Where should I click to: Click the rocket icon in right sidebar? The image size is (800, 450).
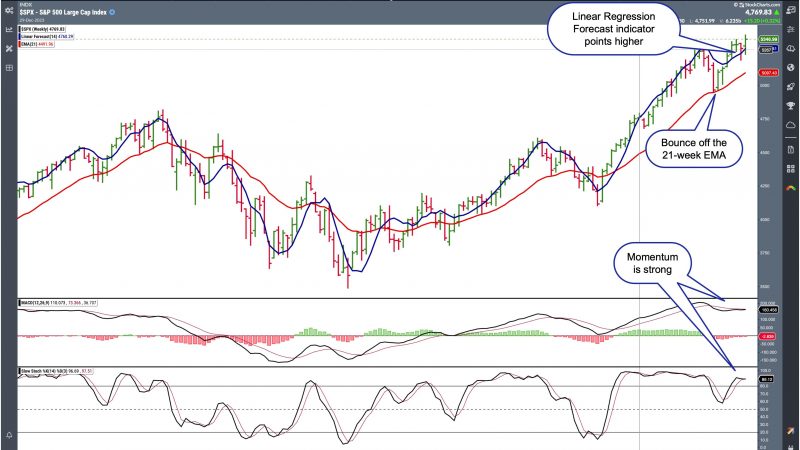tap(791, 86)
